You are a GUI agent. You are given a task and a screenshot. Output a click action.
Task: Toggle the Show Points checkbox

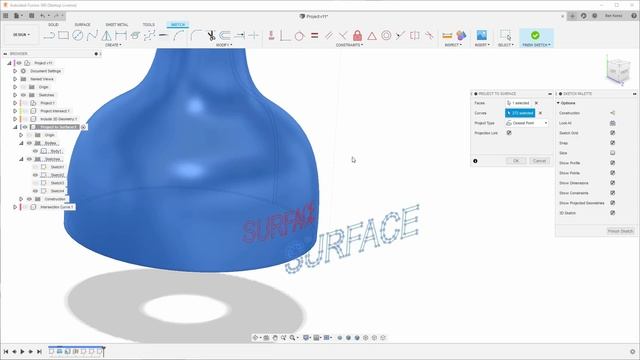click(612, 173)
